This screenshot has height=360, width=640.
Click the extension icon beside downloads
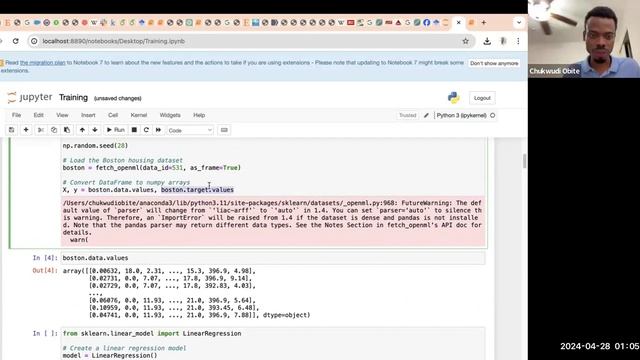click(503, 41)
